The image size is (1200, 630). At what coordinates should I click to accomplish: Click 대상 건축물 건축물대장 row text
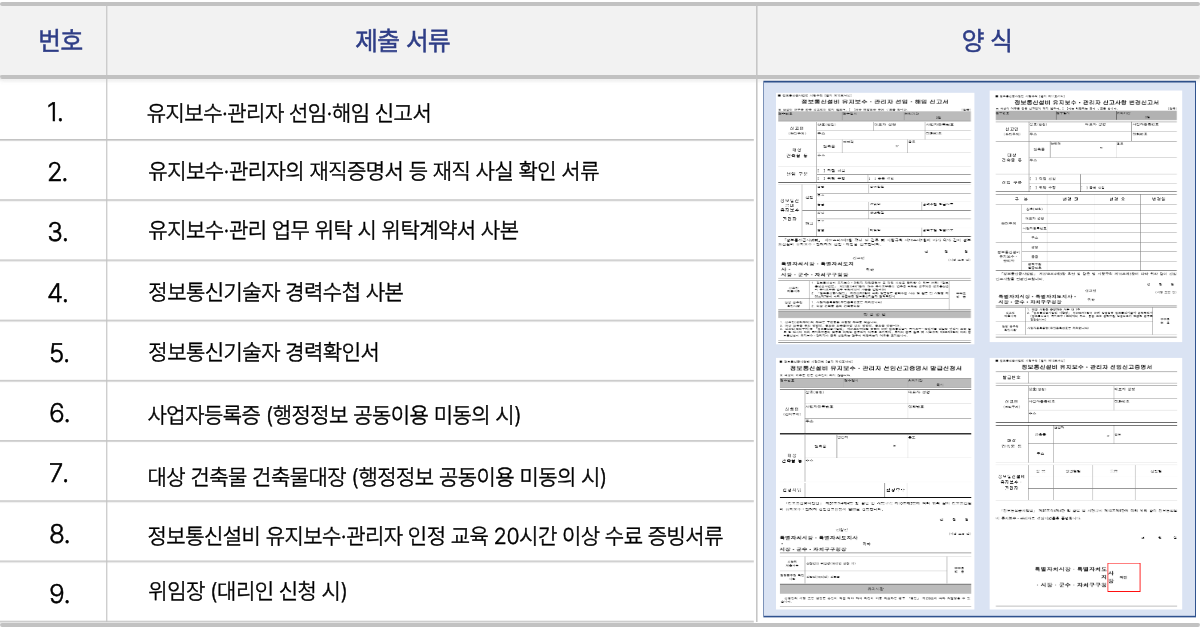(377, 474)
